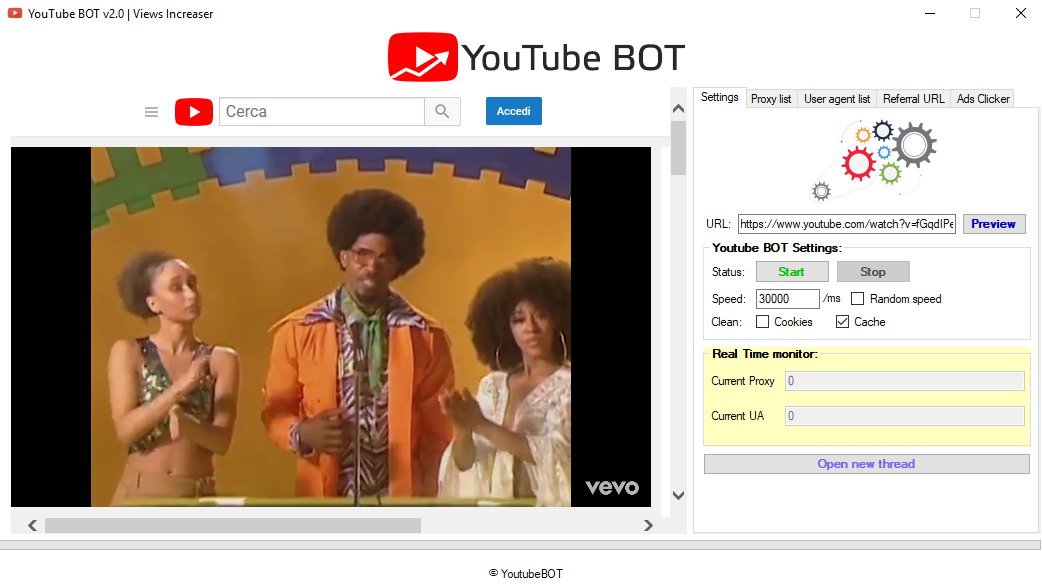The width and height of the screenshot is (1042, 586).
Task: Click the Current Proxy field
Action: tap(904, 381)
